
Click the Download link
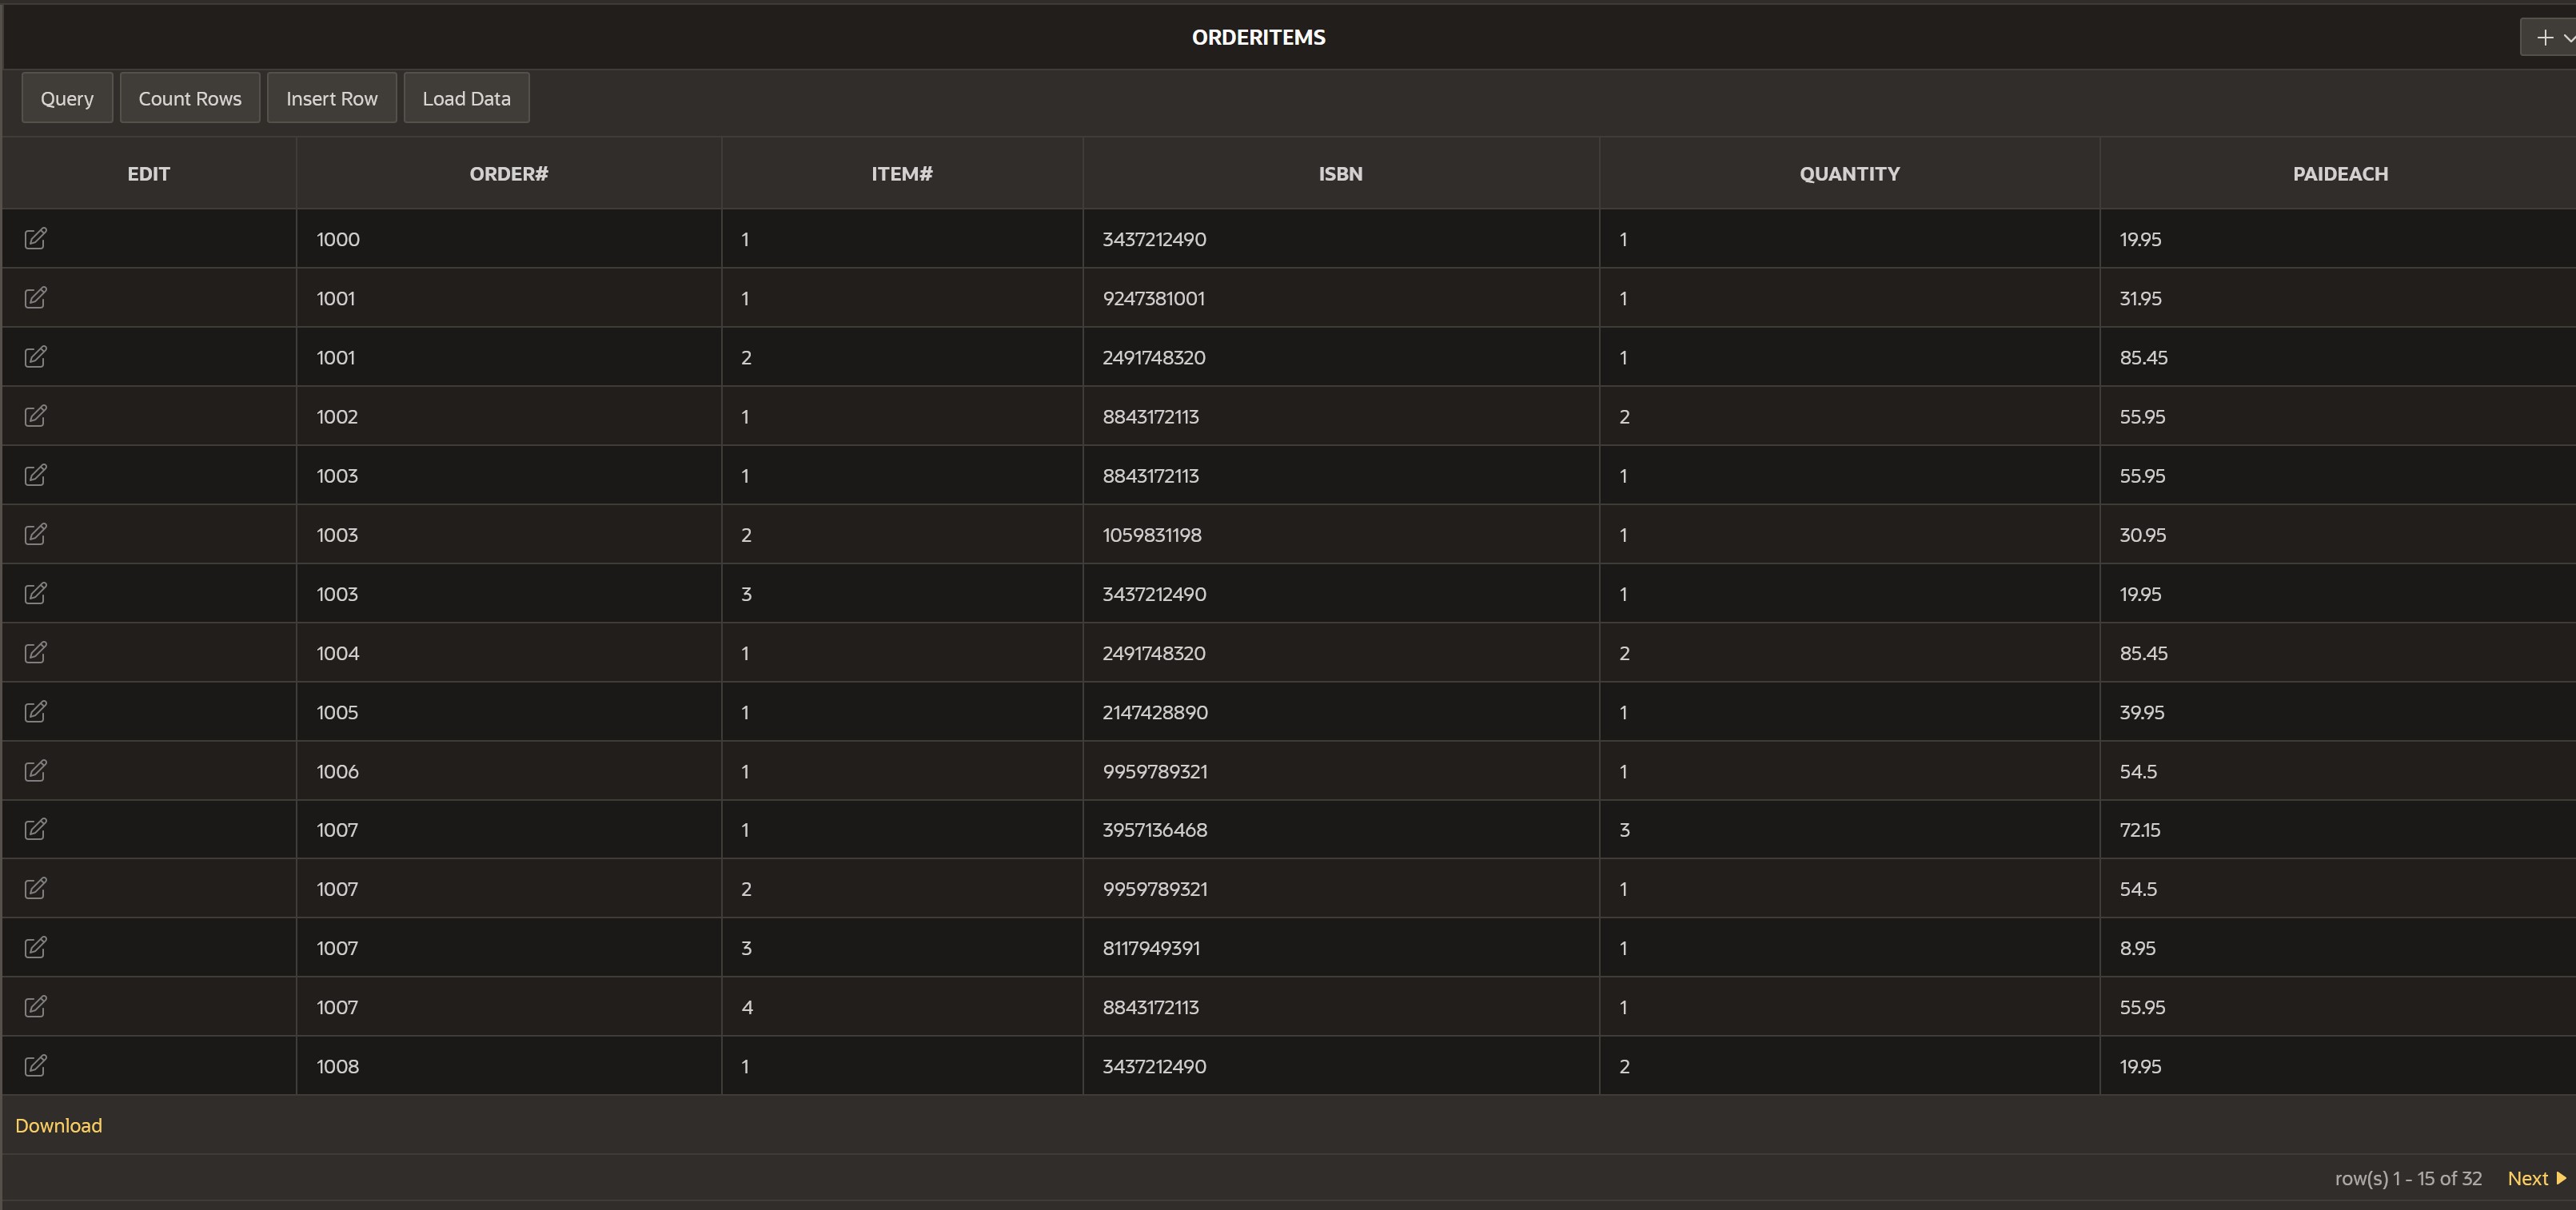[58, 1125]
